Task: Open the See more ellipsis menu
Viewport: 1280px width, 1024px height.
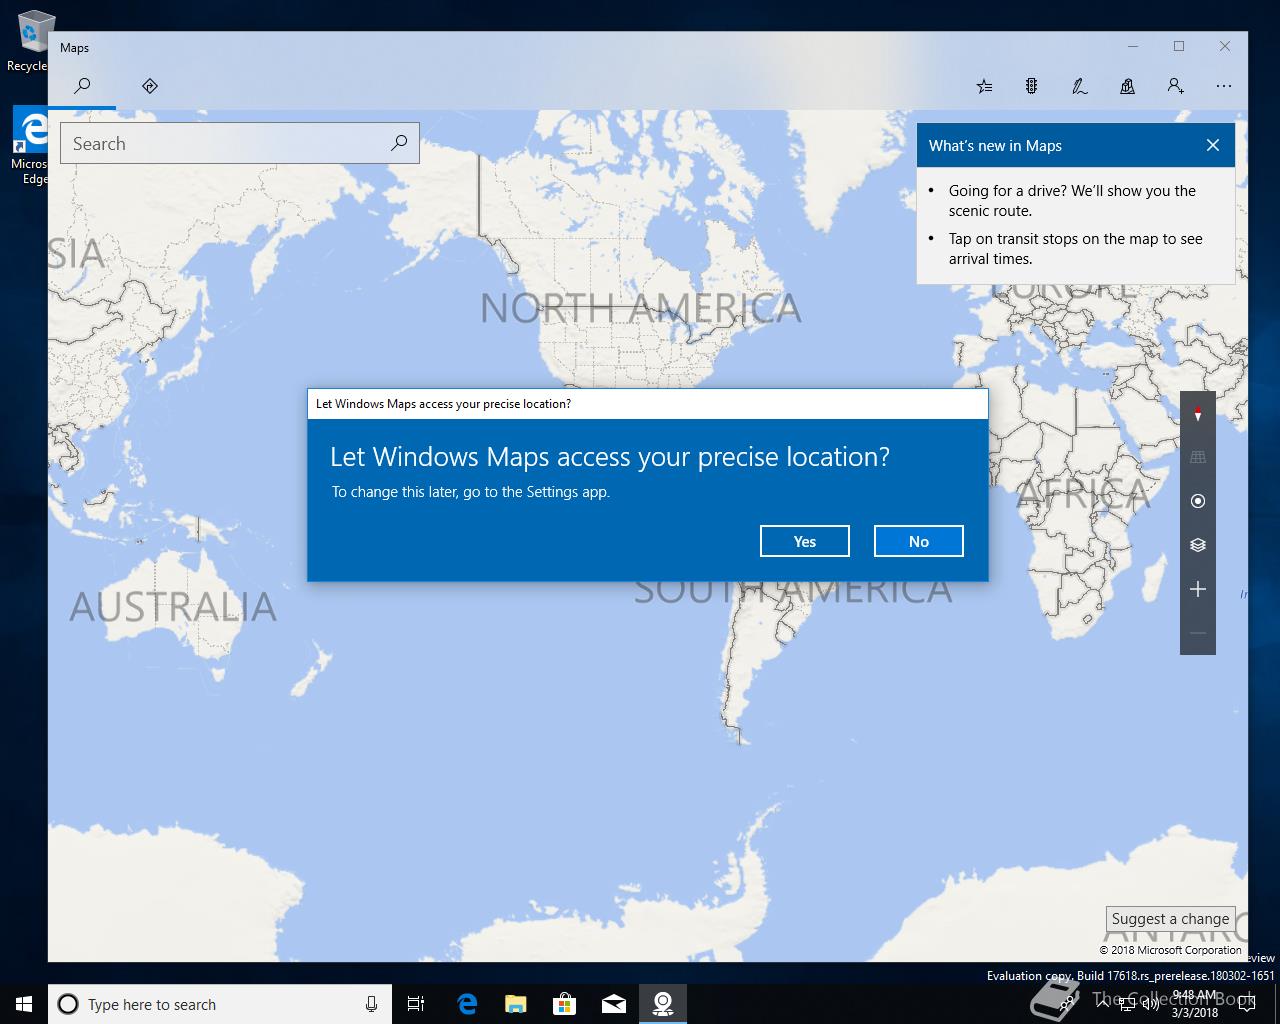Action: [x=1223, y=87]
